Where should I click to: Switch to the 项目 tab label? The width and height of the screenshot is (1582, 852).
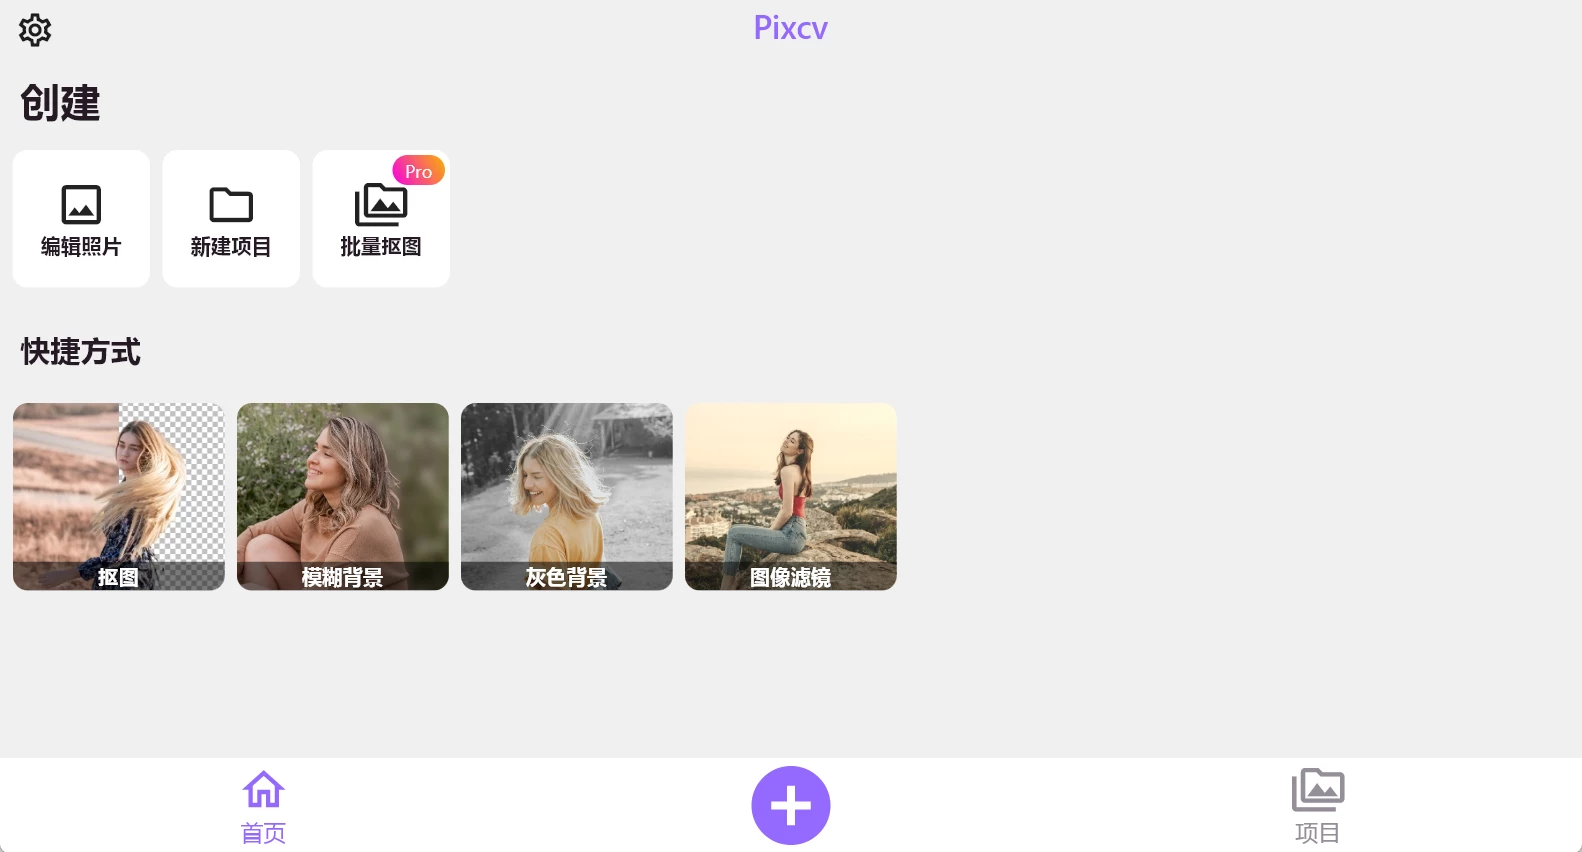pyautogui.click(x=1318, y=833)
